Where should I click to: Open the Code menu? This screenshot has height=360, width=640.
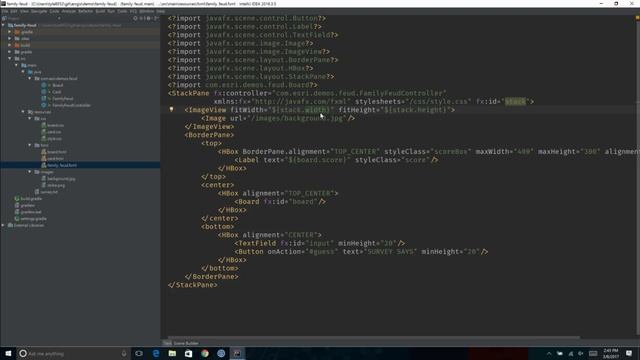pyautogui.click(x=54, y=11)
